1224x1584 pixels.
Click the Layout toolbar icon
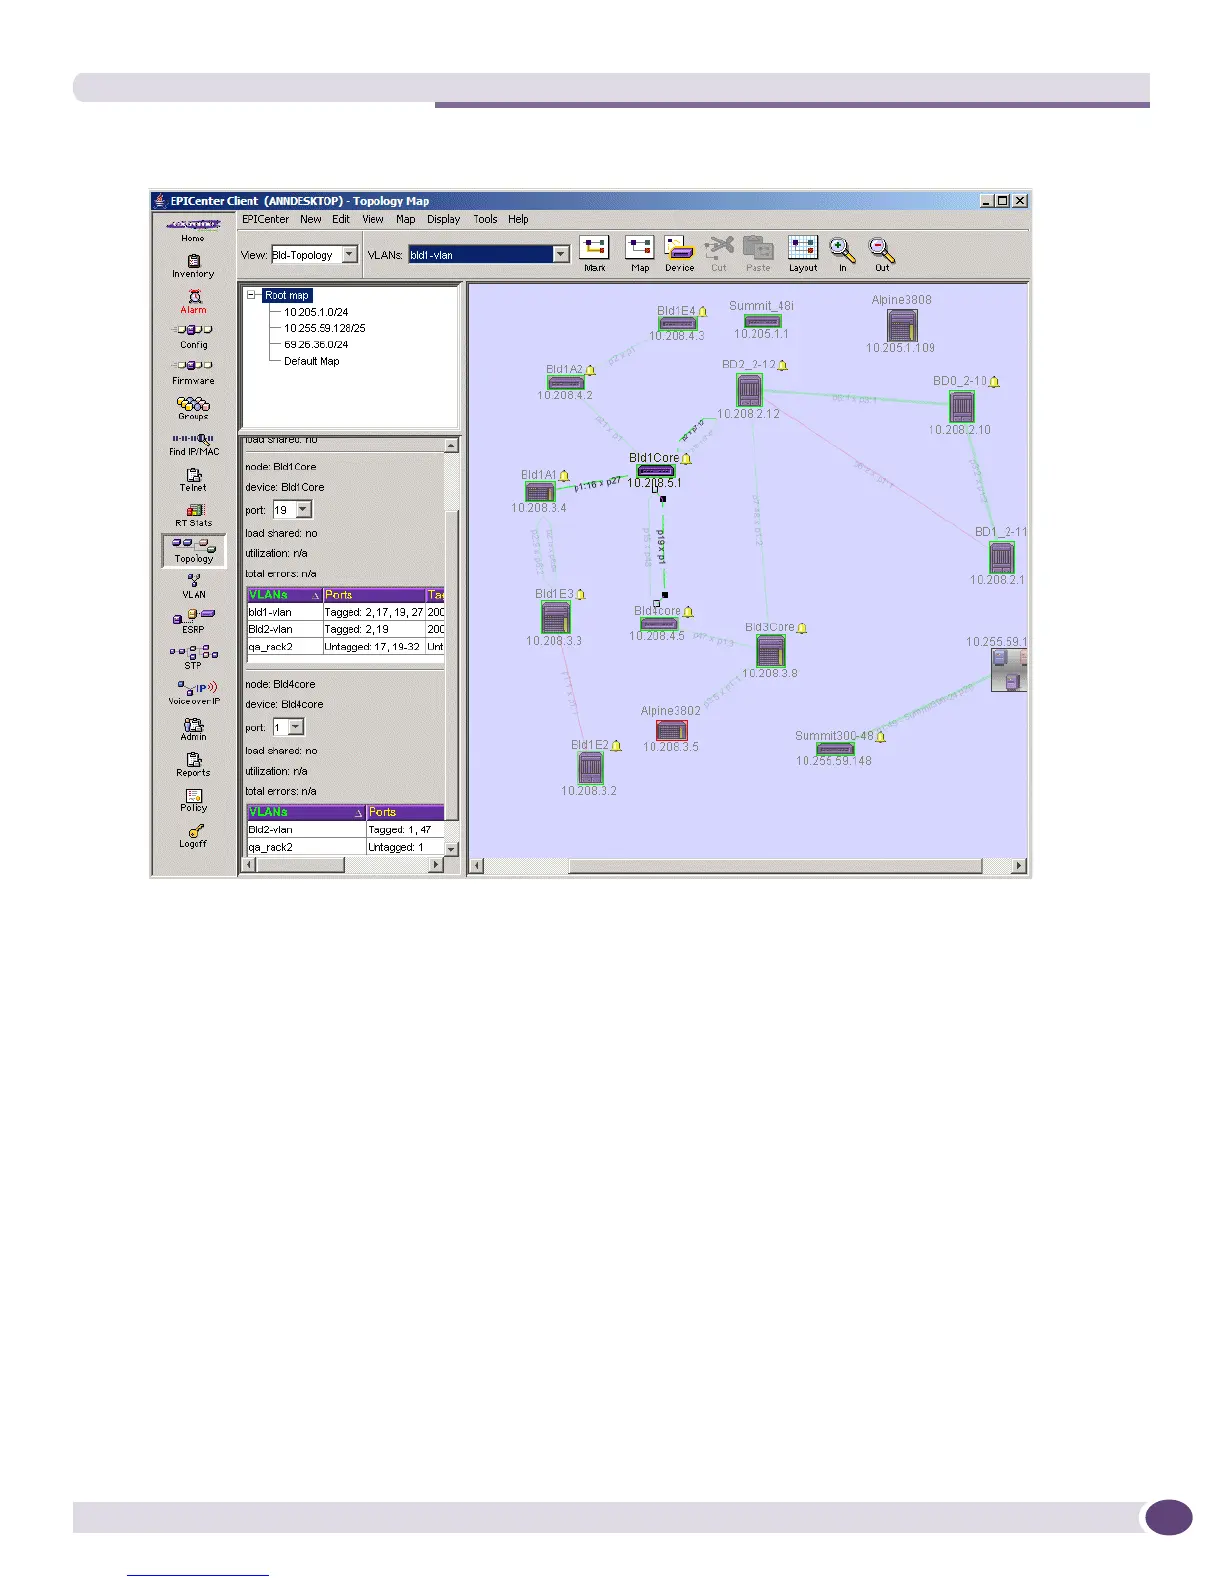[803, 253]
